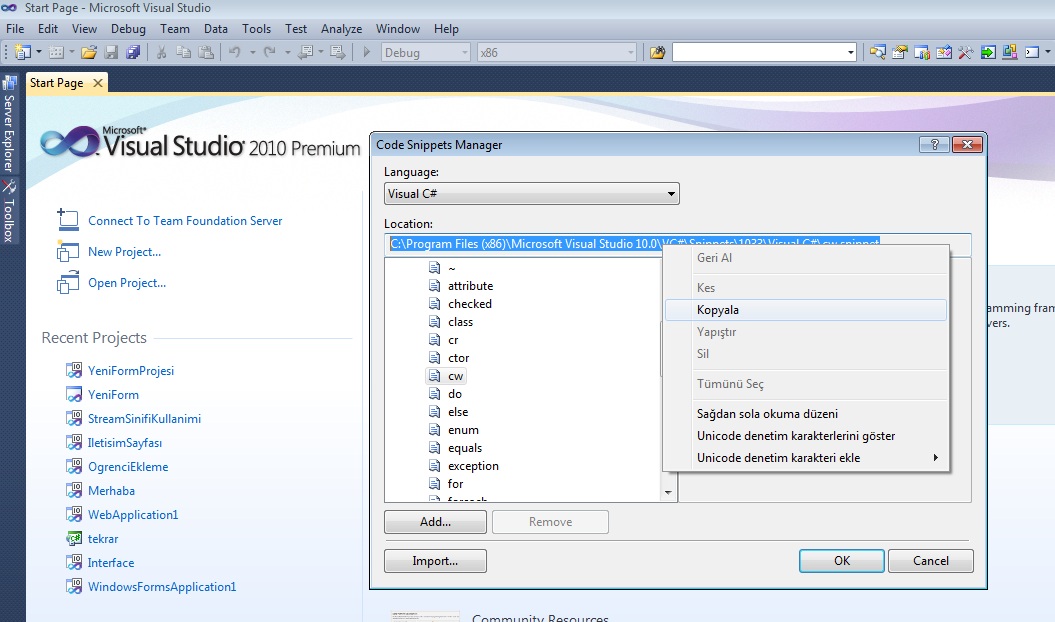1055x622 pixels.
Task: Click the New Project toolbar icon
Action: pyautogui.click(x=23, y=53)
